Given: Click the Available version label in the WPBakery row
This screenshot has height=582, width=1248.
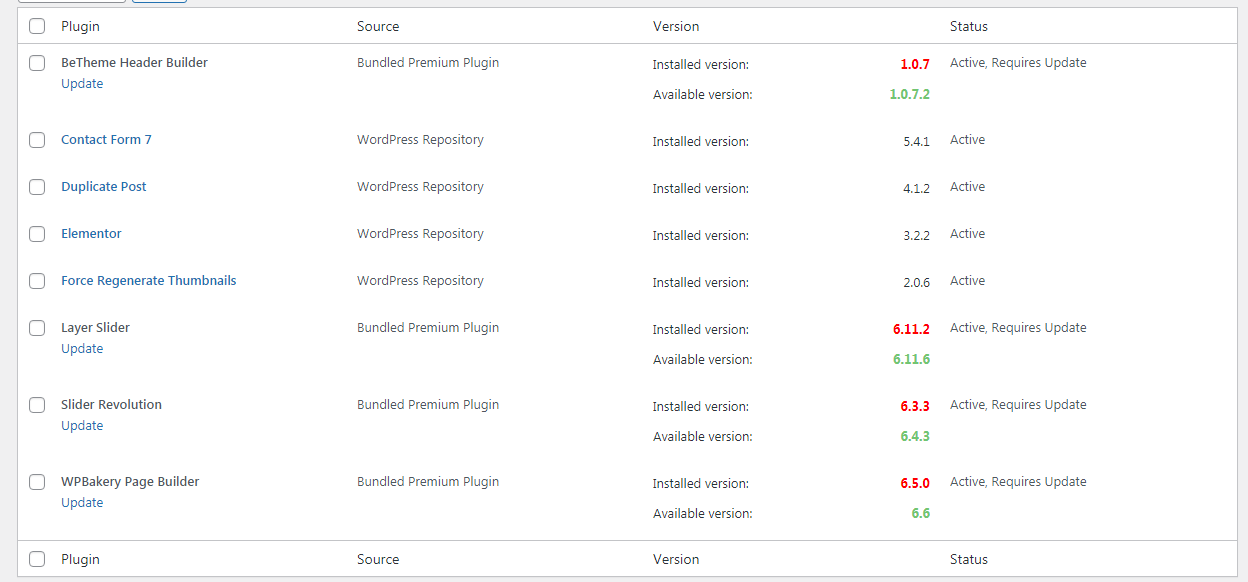Looking at the screenshot, I should click(703, 513).
